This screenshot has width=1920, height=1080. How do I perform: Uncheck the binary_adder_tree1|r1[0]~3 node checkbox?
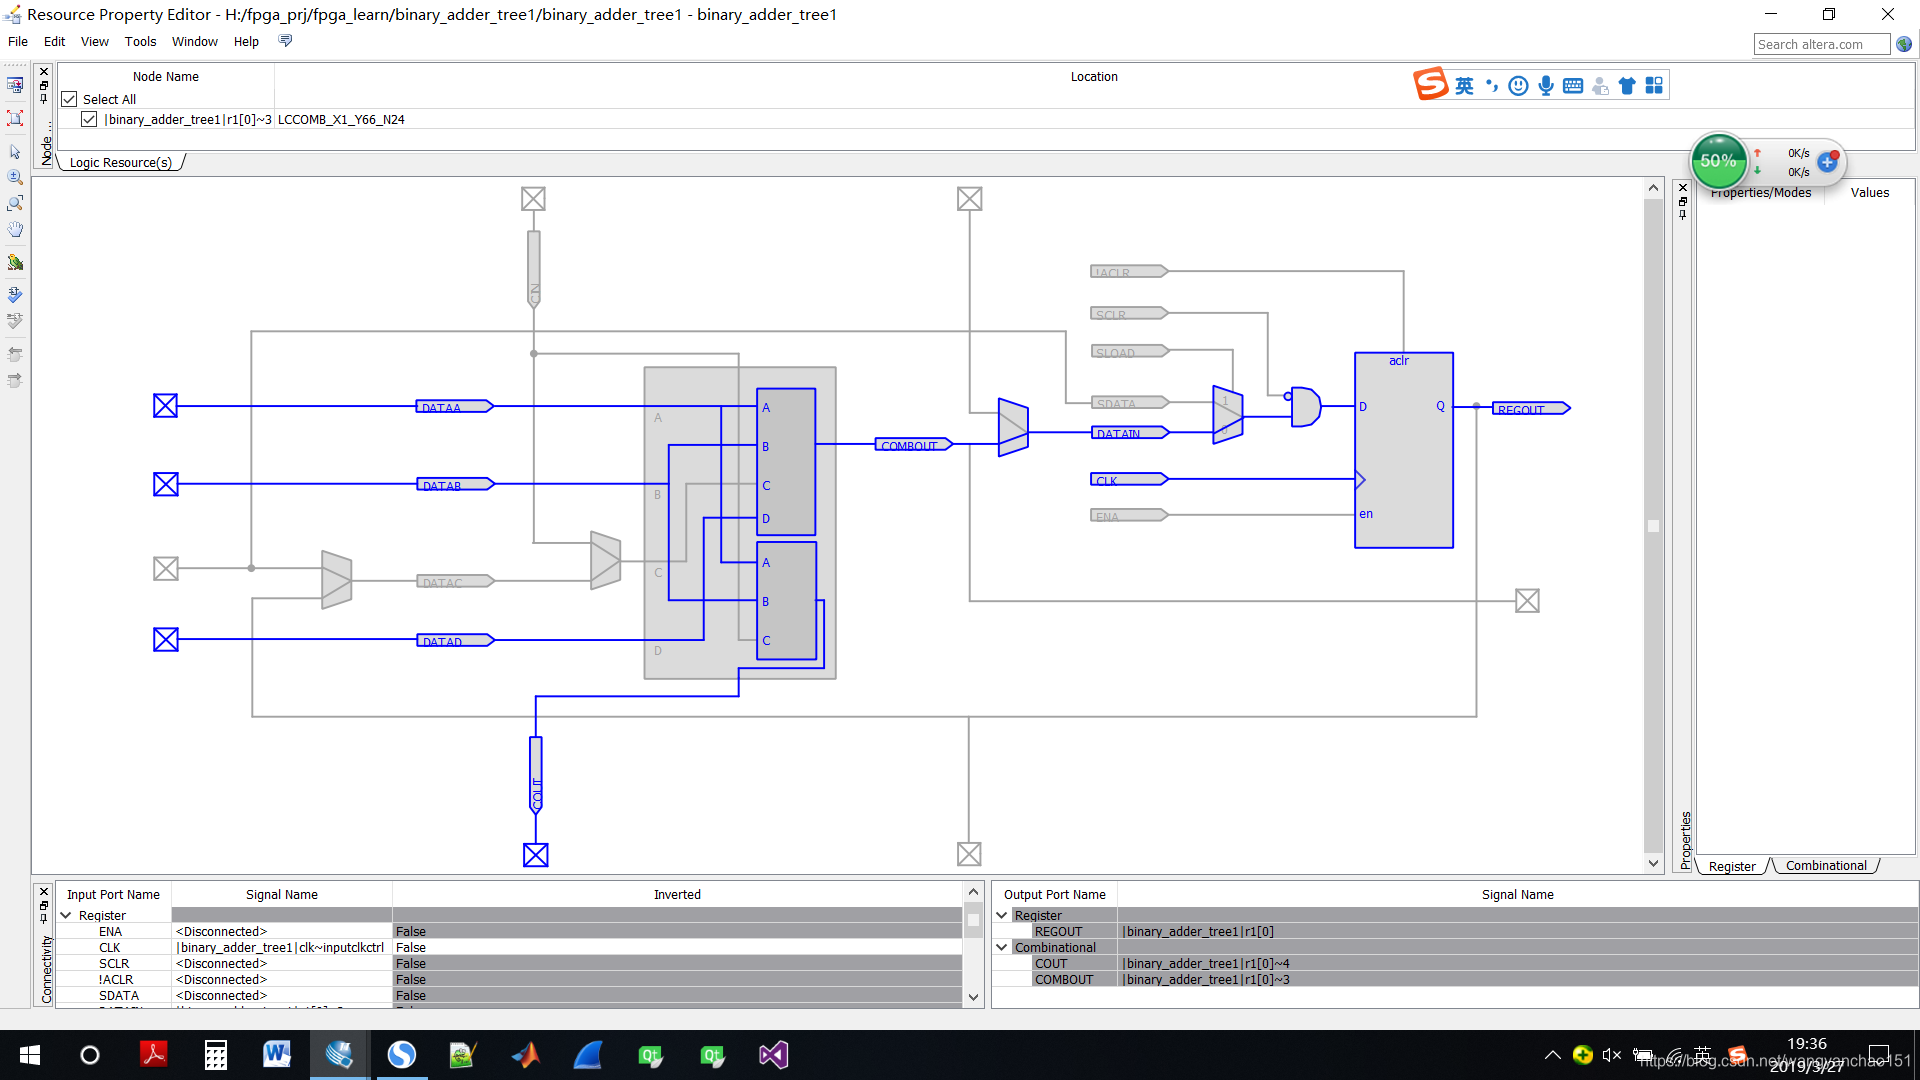pyautogui.click(x=89, y=119)
